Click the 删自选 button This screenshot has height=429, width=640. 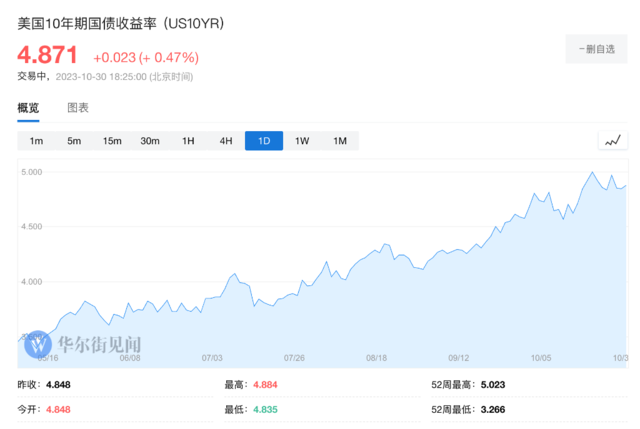pos(596,49)
